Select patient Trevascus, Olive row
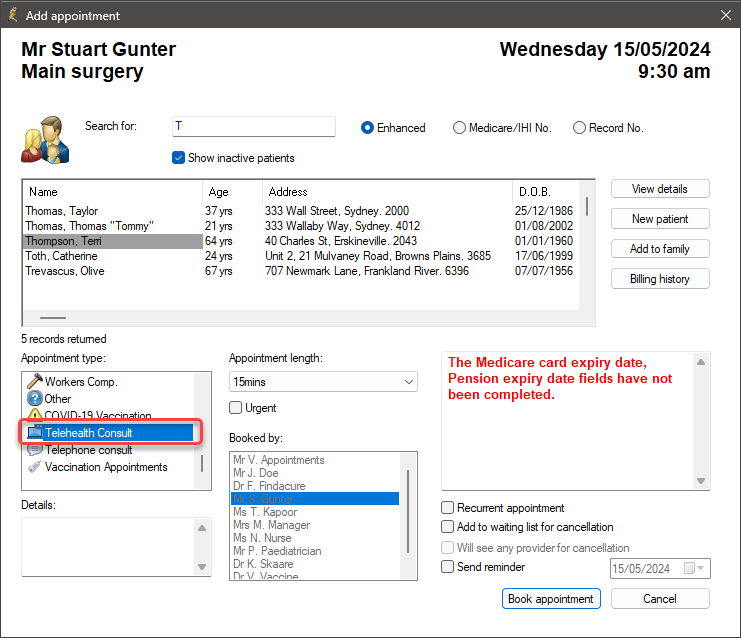The width and height of the screenshot is (741, 638). (299, 271)
